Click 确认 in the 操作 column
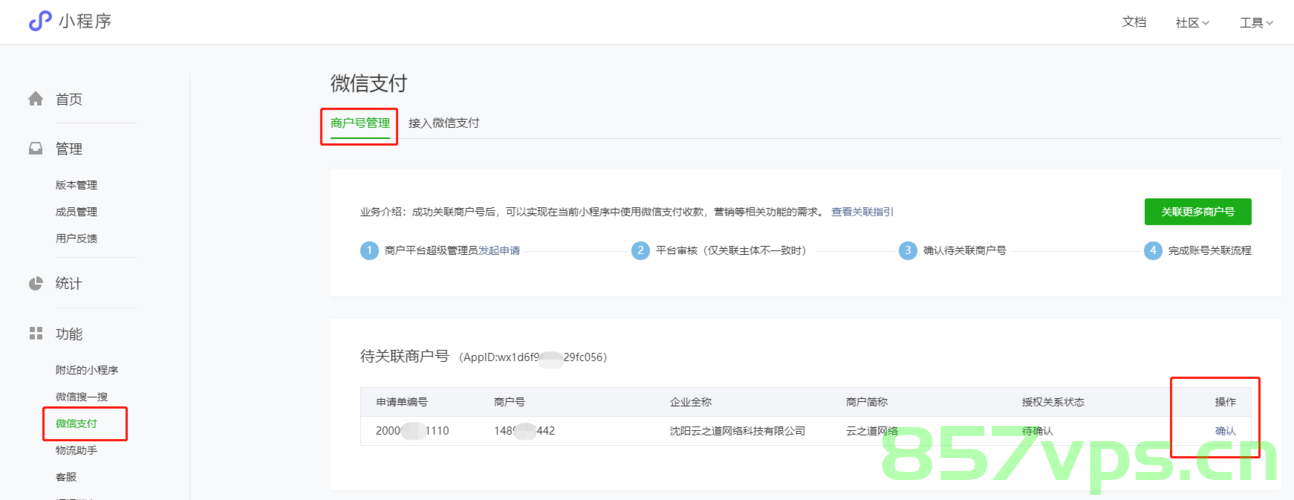The image size is (1294, 500). [x=1225, y=431]
